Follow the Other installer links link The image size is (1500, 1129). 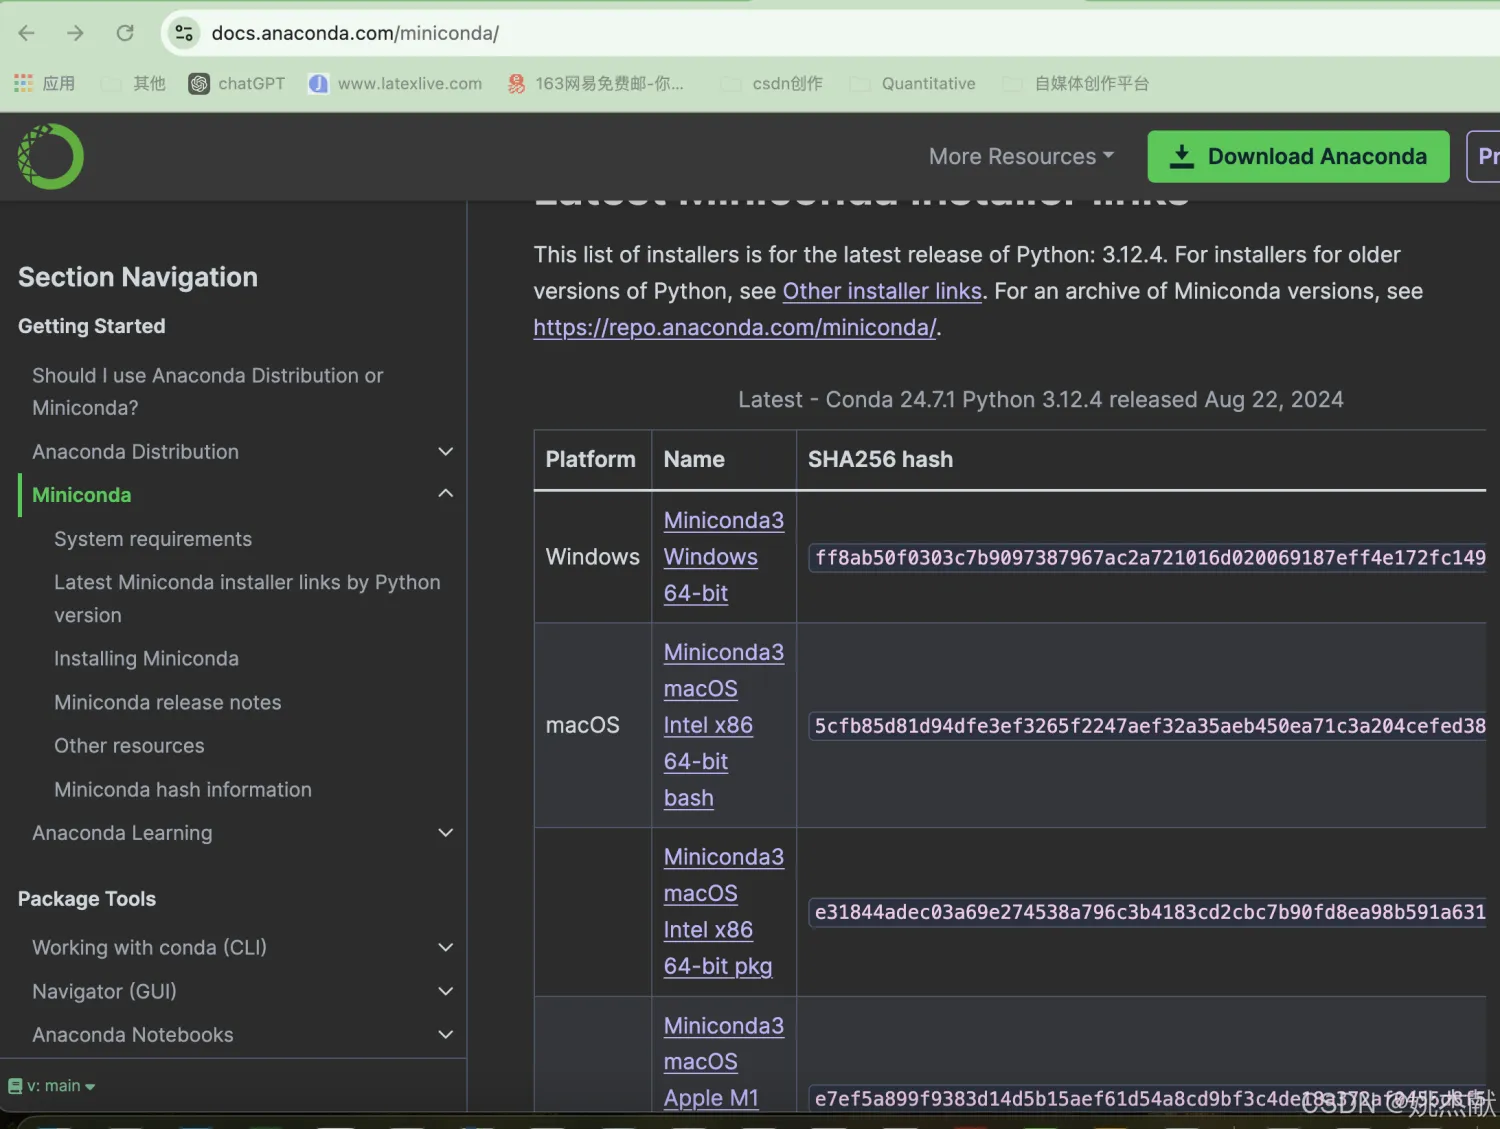pos(882,291)
